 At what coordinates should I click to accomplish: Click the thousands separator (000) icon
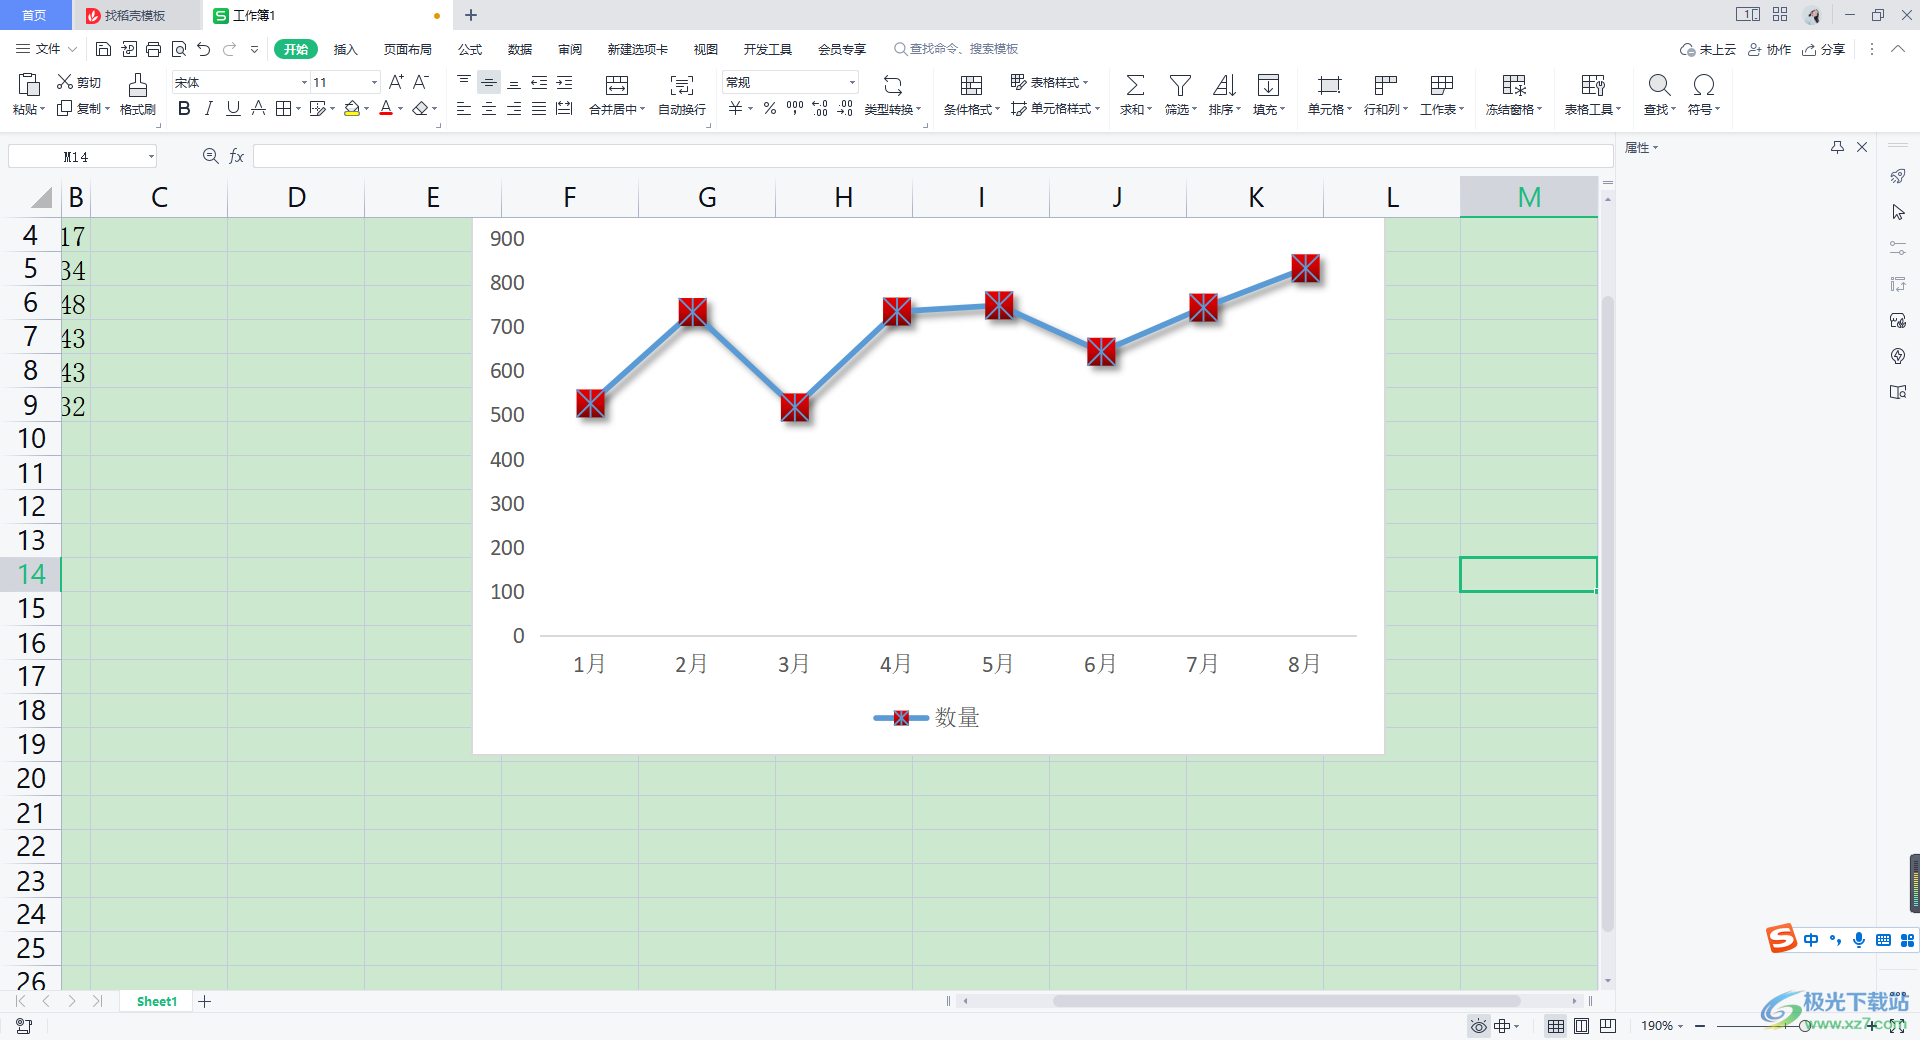point(795,108)
